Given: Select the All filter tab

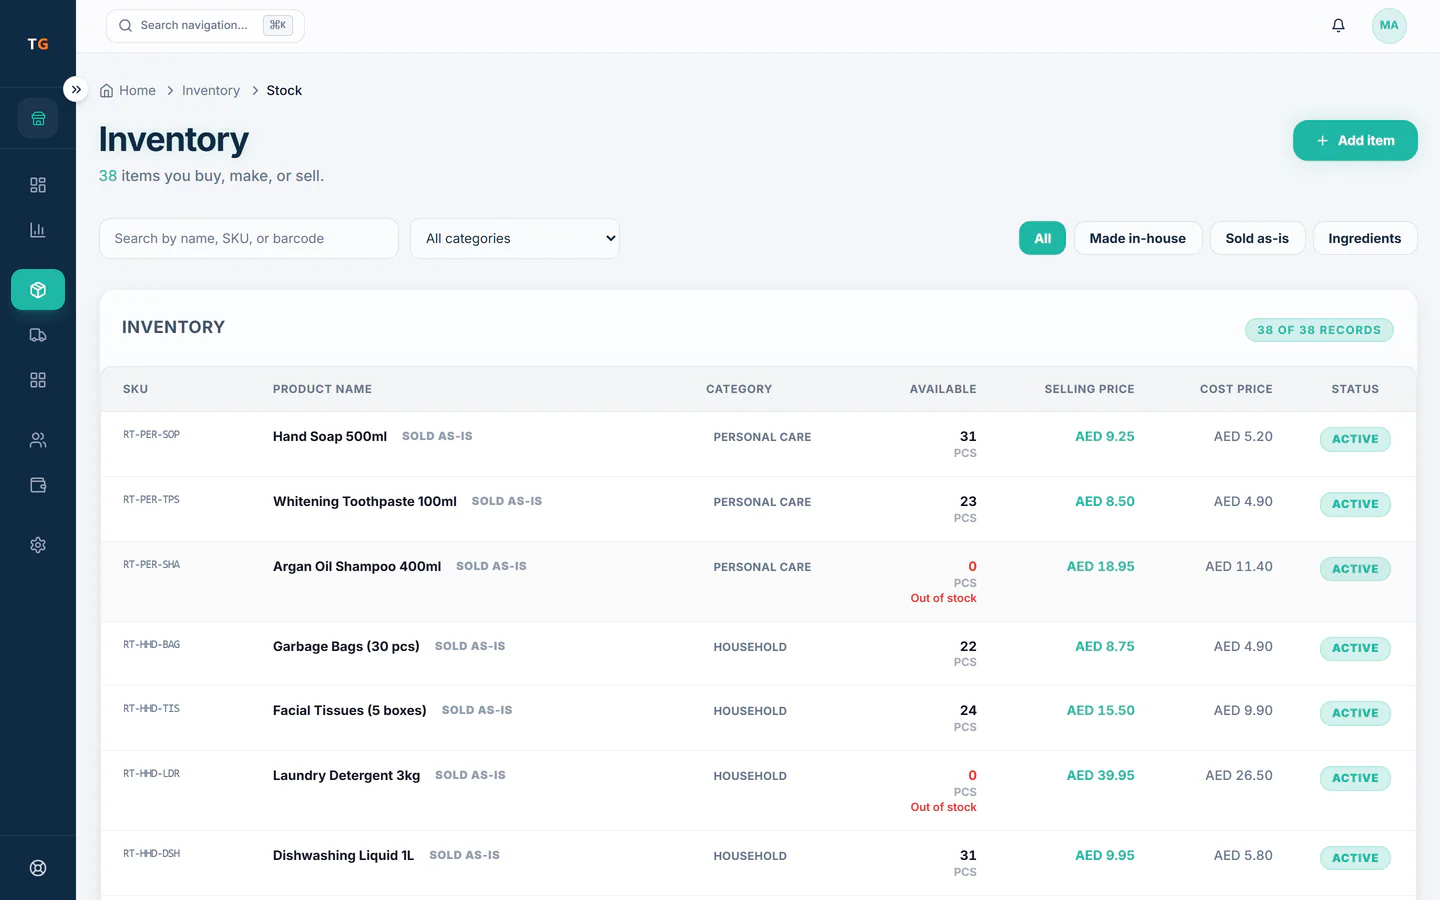Looking at the screenshot, I should coord(1042,239).
